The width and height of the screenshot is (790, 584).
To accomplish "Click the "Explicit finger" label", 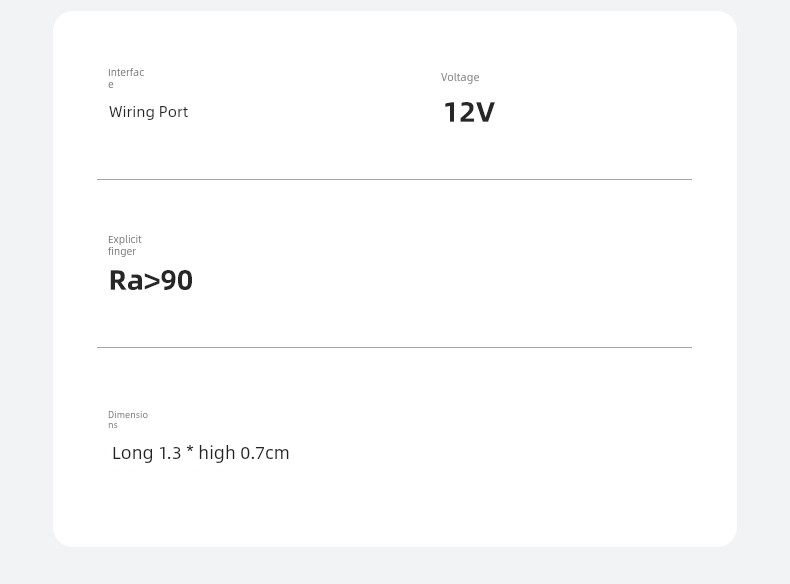I will tap(124, 245).
